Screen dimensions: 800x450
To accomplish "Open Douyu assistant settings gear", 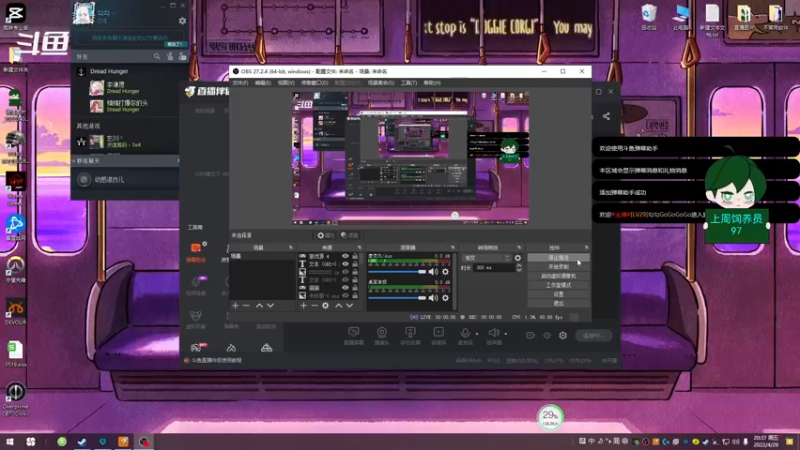I will pyautogui.click(x=563, y=336).
